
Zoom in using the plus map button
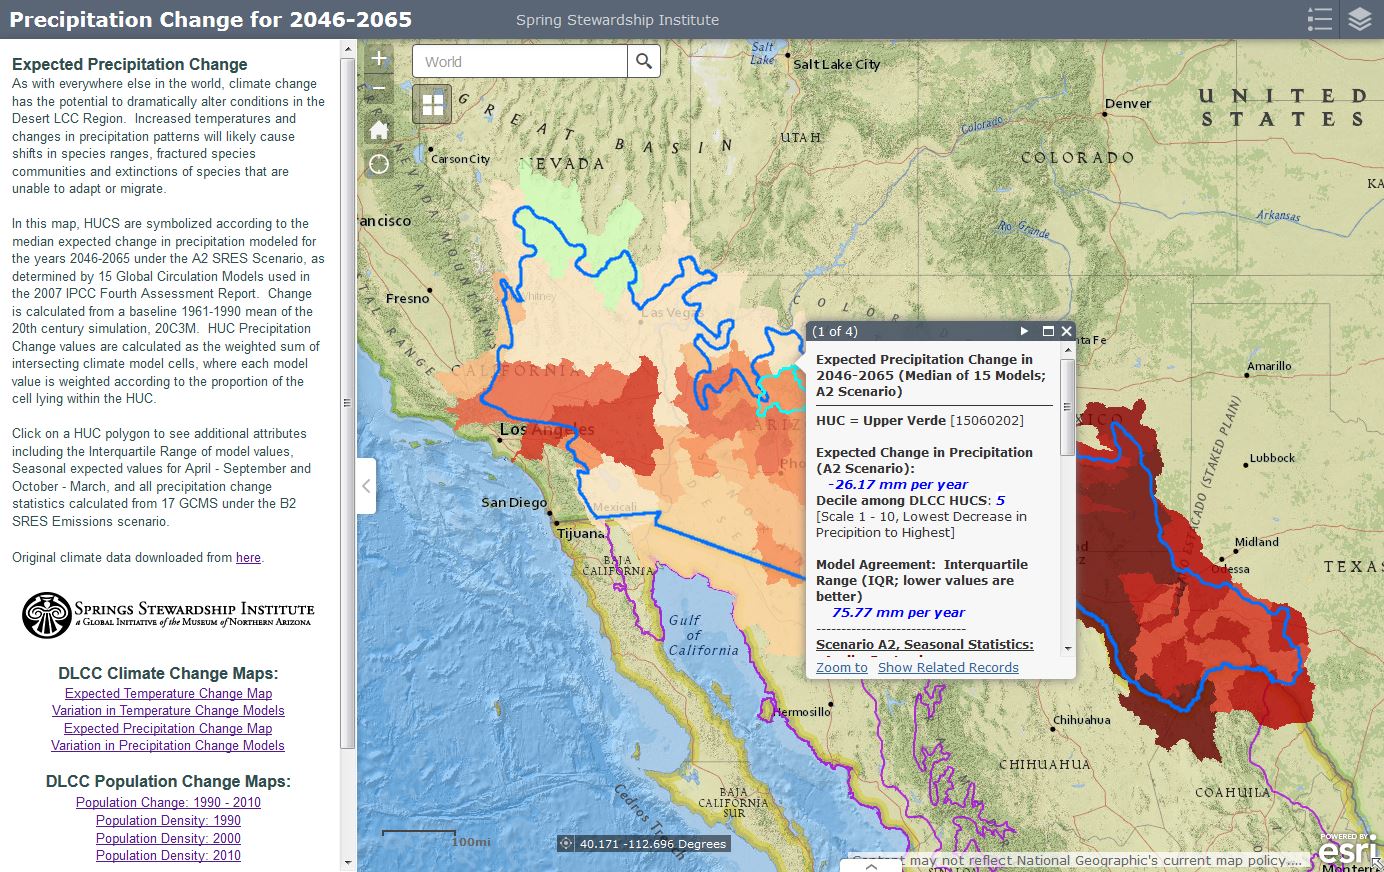click(379, 59)
